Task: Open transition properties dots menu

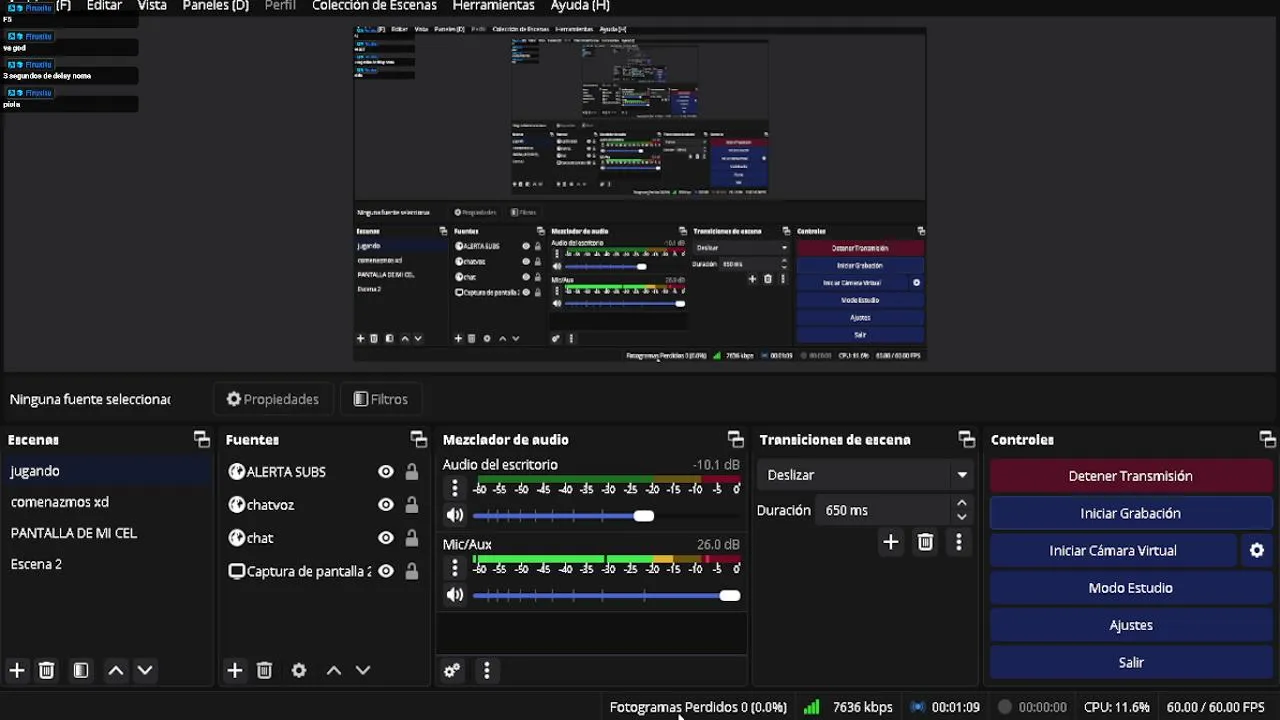Action: coord(959,542)
